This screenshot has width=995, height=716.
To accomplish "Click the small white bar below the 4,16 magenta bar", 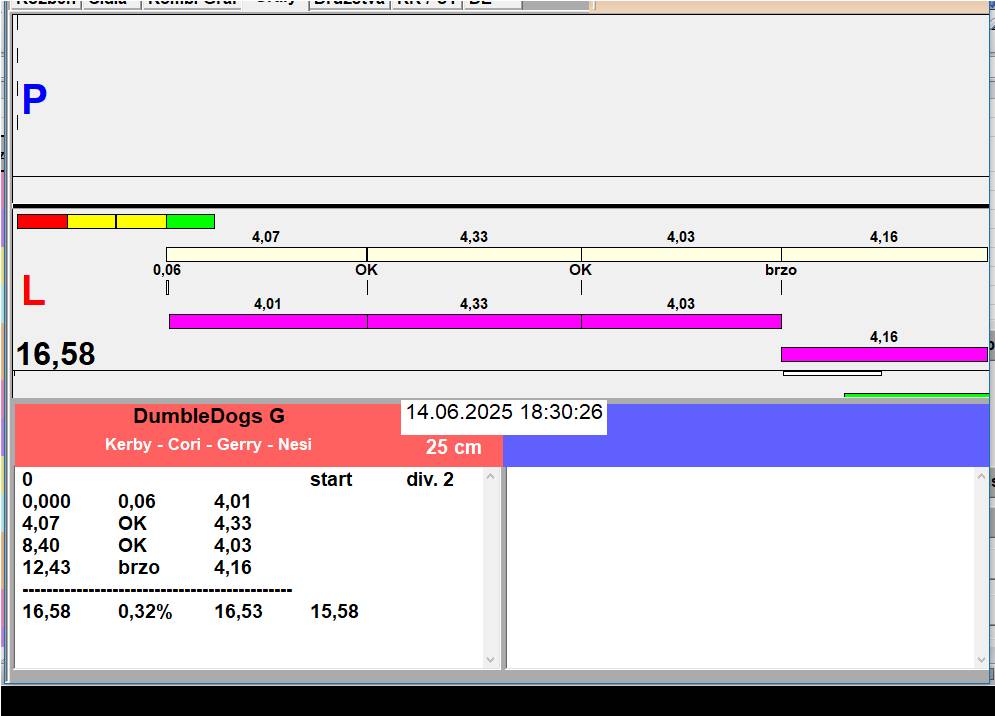I will point(832,373).
